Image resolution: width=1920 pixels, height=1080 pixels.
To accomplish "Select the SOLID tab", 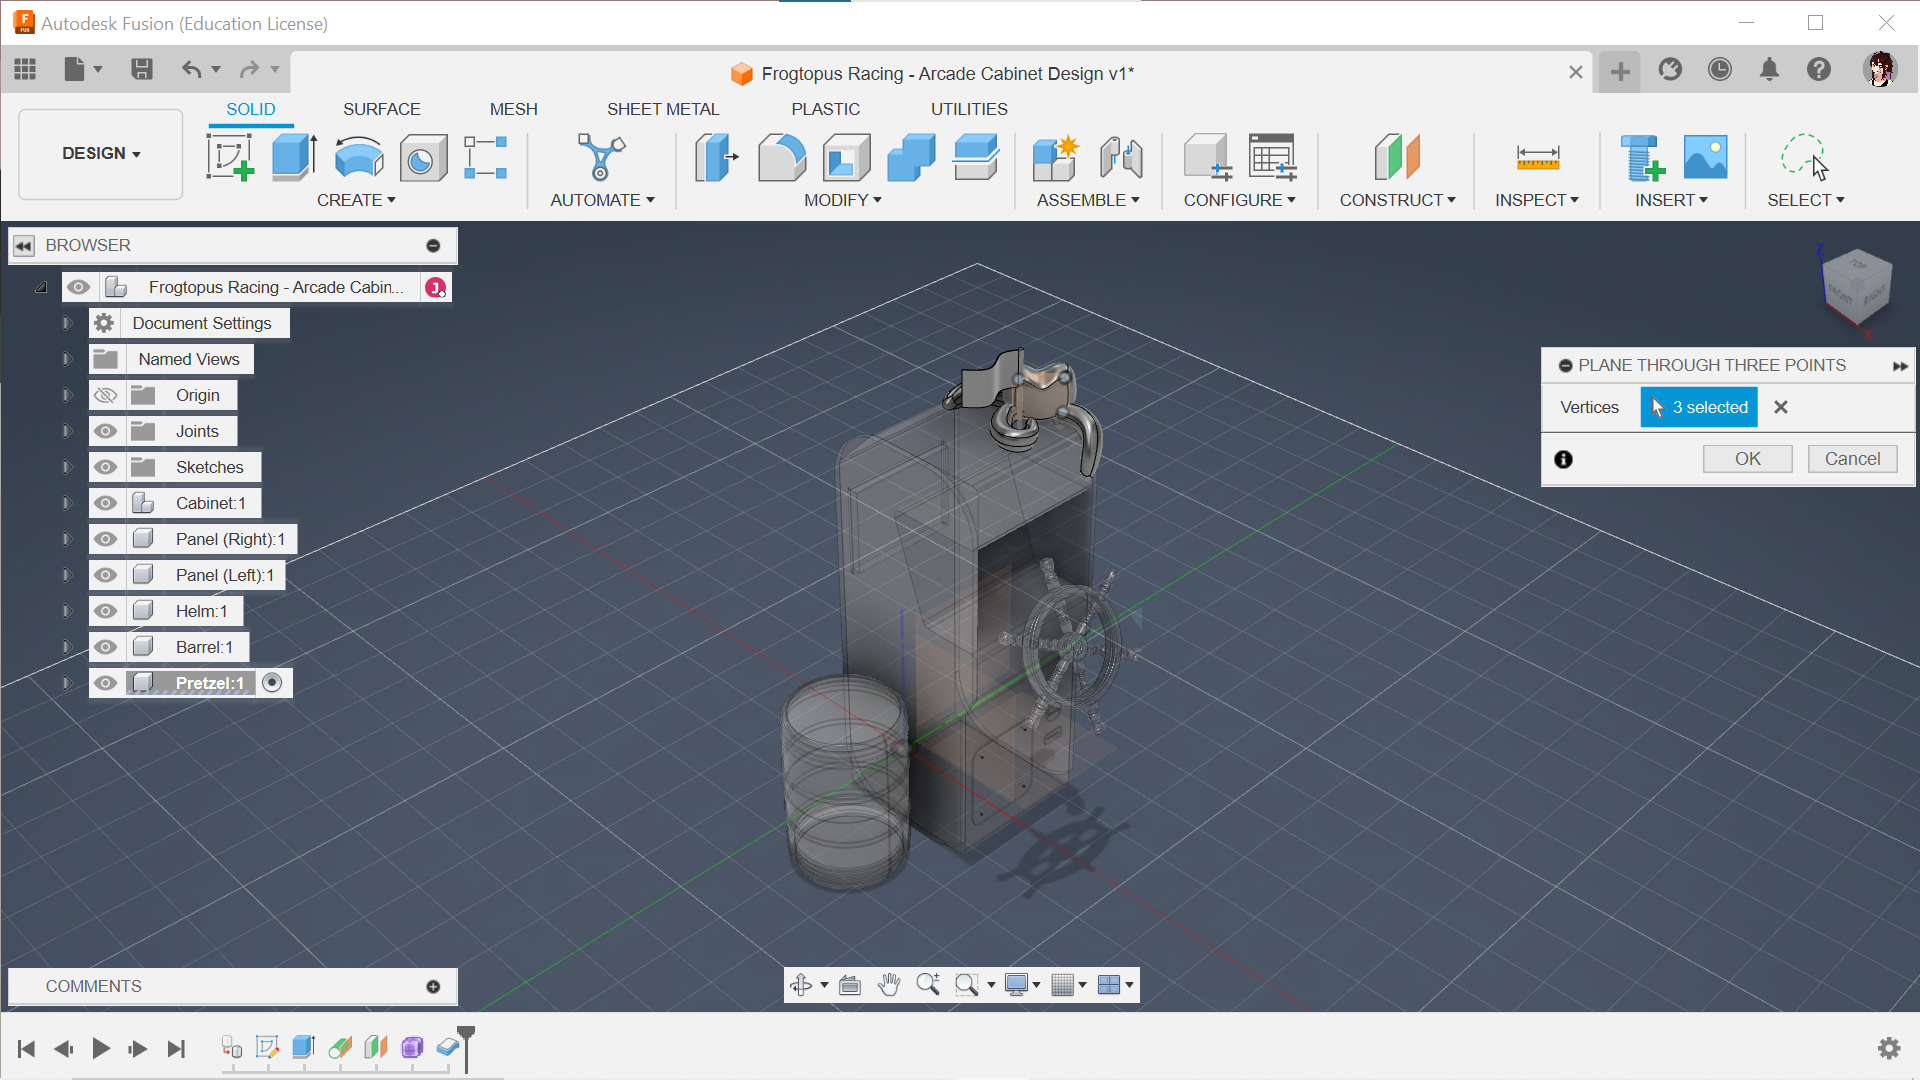I will 250,109.
